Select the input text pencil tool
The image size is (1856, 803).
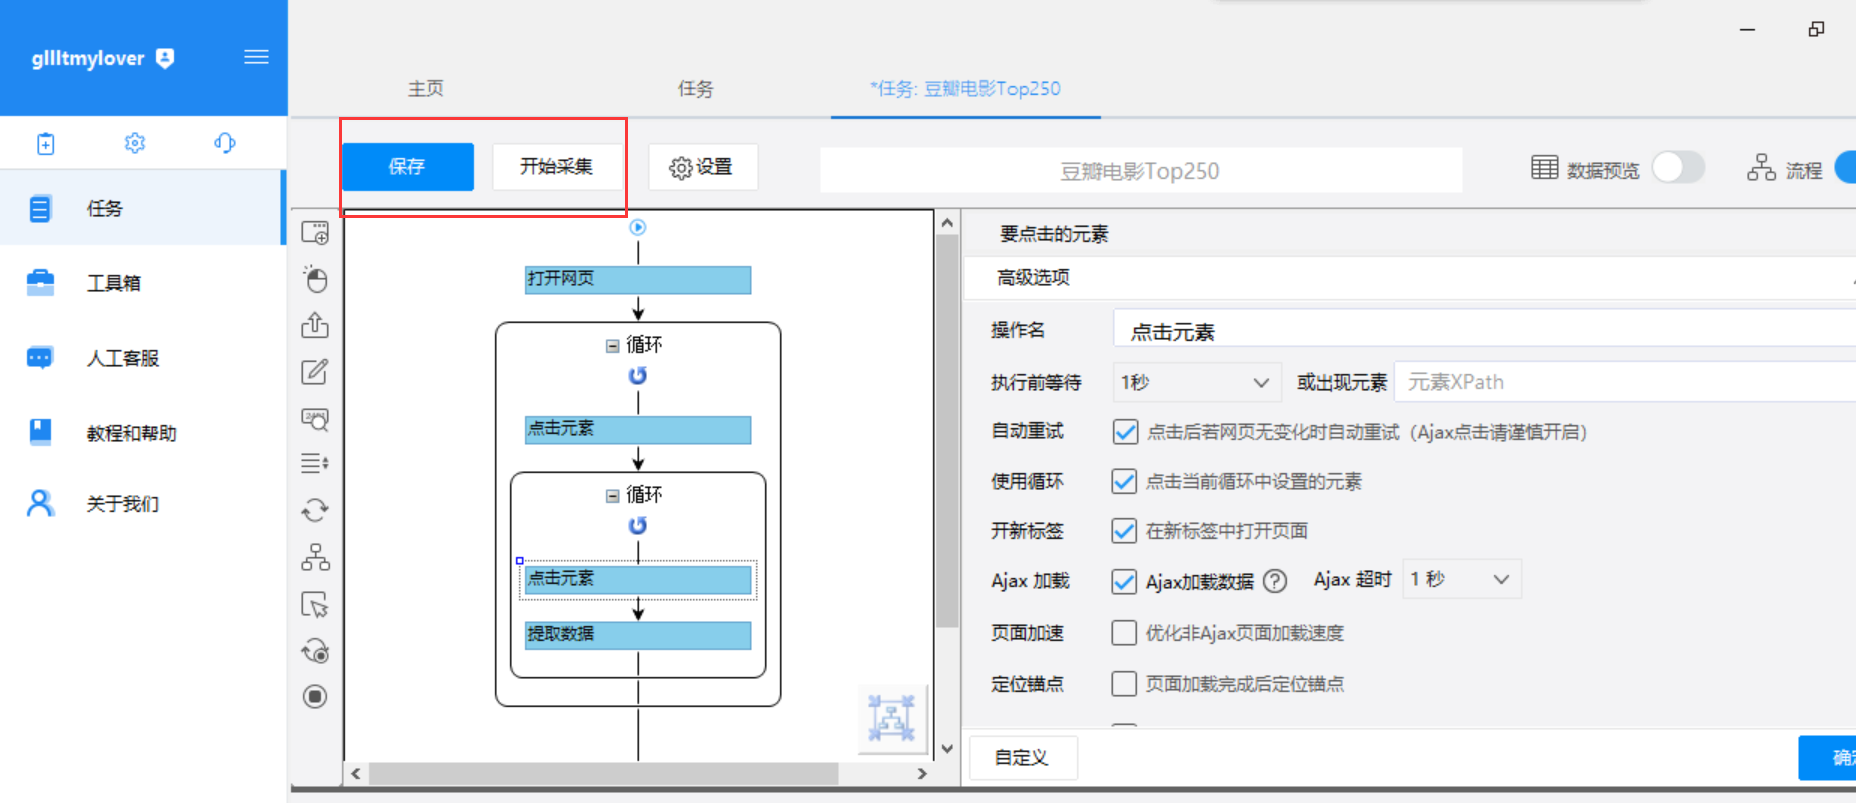pos(315,371)
